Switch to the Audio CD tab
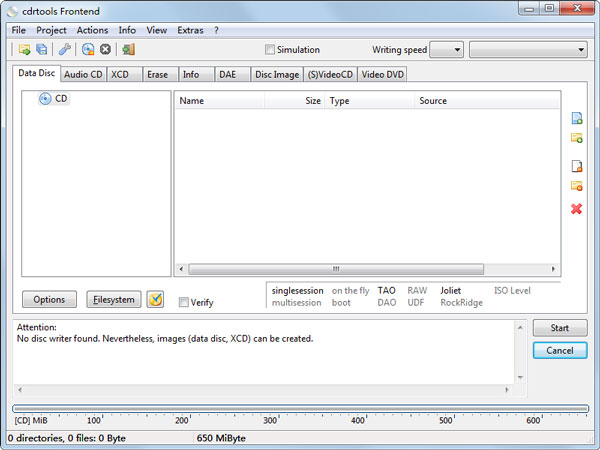Image resolution: width=600 pixels, height=450 pixels. tap(83, 74)
